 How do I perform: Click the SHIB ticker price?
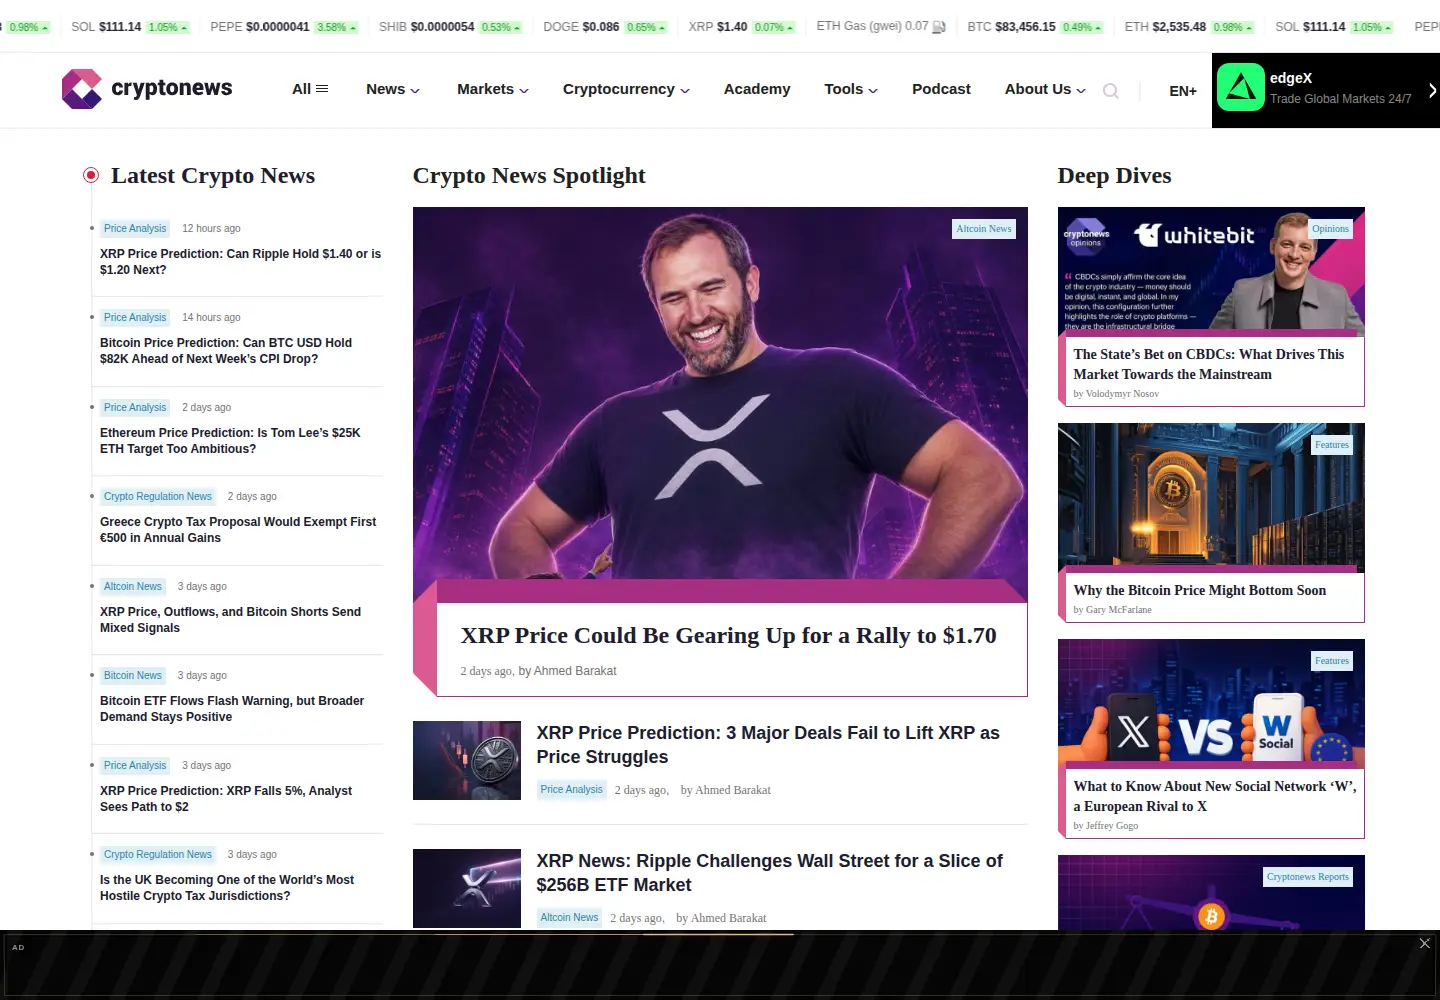click(443, 27)
